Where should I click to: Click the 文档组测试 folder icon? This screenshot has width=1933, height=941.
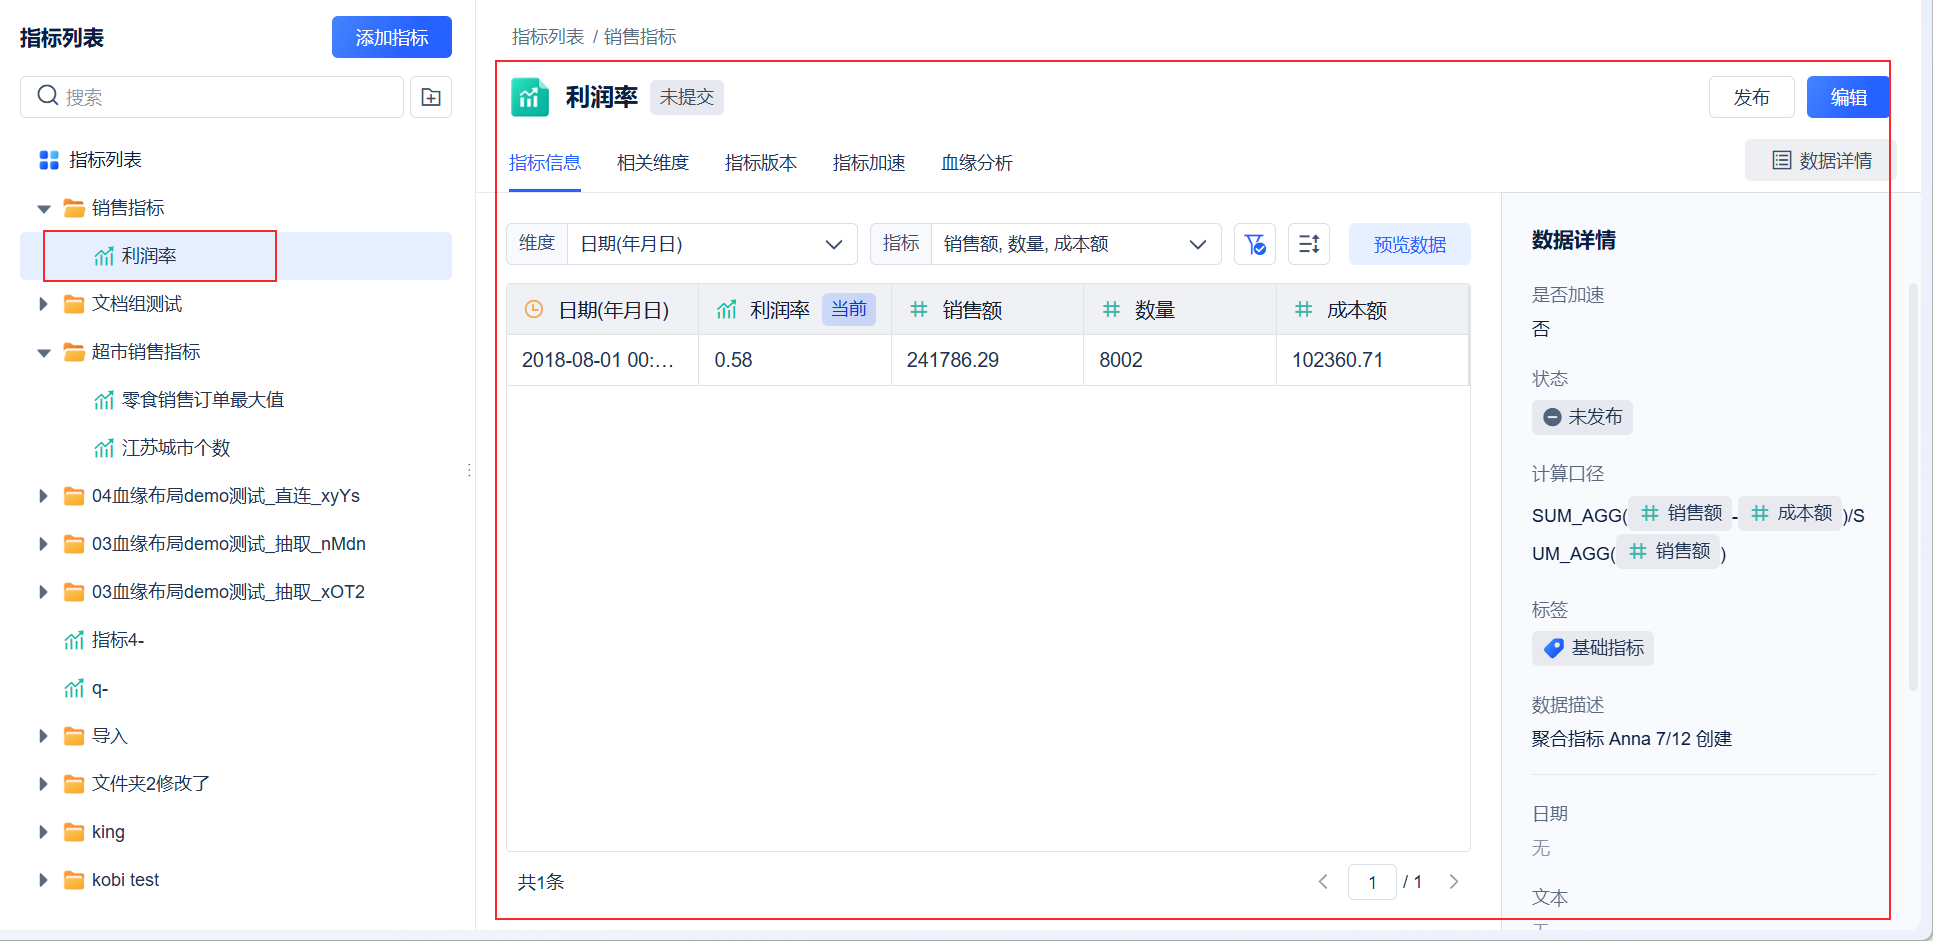(x=74, y=304)
